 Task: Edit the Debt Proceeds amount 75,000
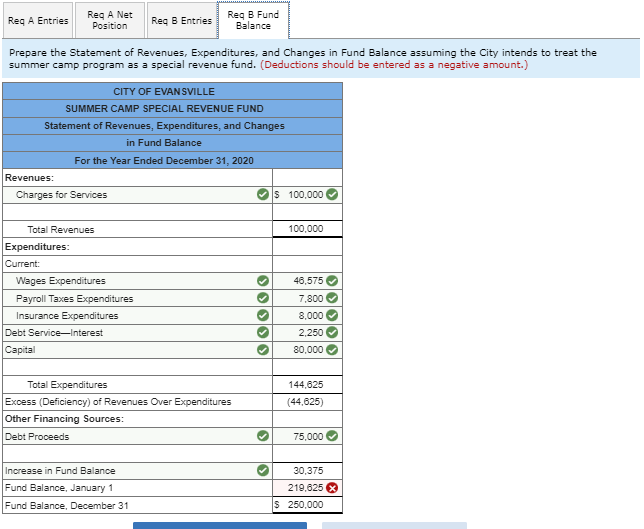(x=307, y=436)
